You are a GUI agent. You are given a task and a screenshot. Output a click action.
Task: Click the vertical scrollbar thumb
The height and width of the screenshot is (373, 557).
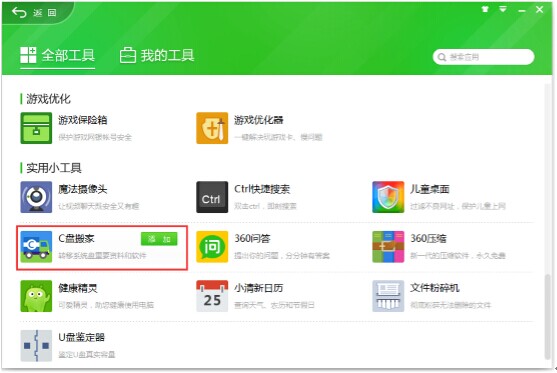point(548,316)
